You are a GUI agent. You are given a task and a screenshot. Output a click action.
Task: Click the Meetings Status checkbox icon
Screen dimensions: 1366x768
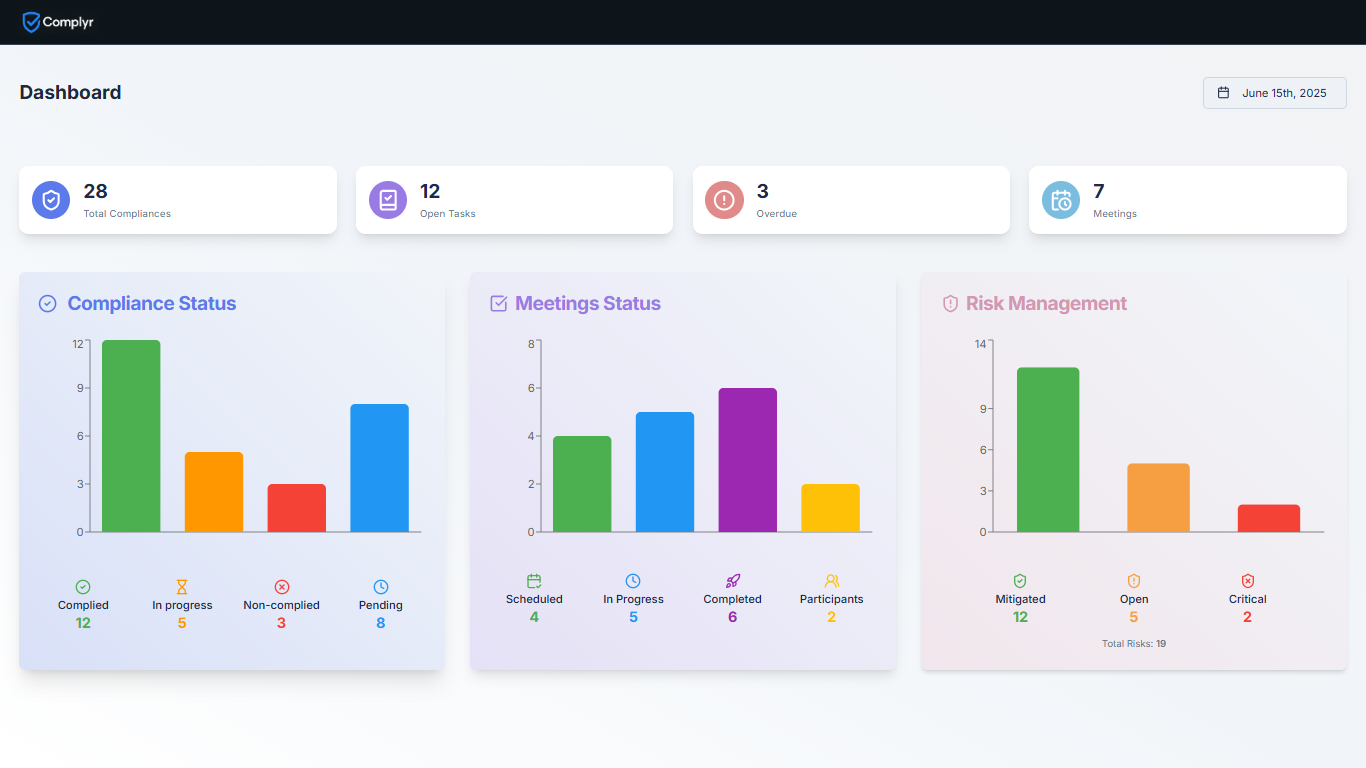pyautogui.click(x=499, y=304)
